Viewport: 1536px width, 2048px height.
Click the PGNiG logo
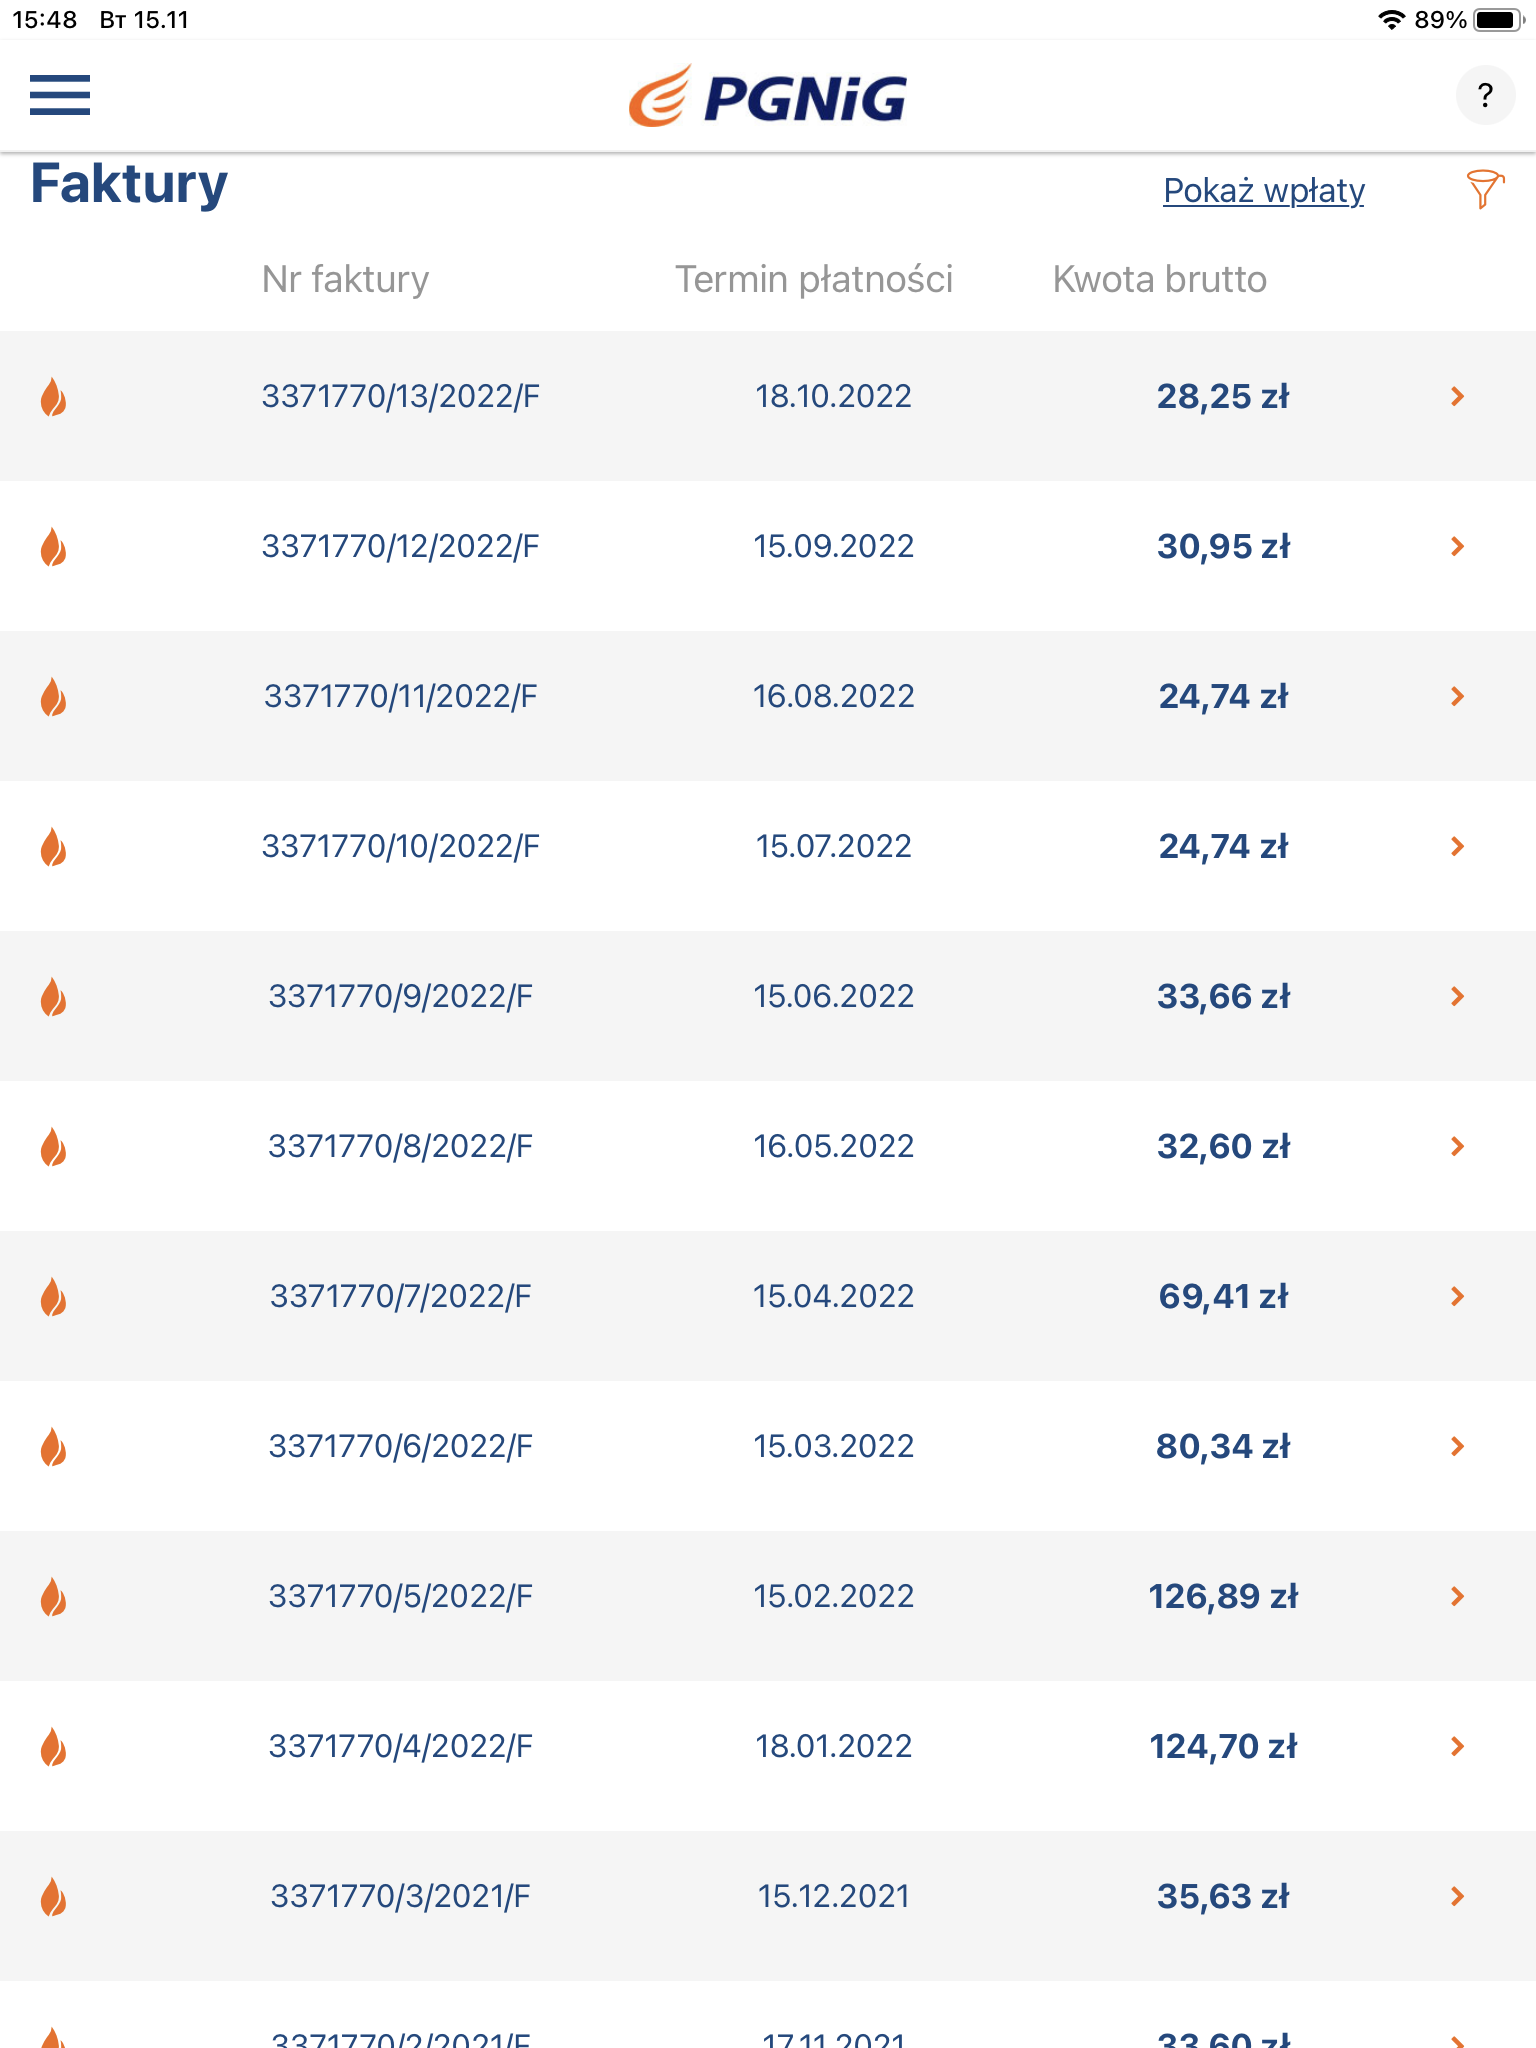point(768,97)
